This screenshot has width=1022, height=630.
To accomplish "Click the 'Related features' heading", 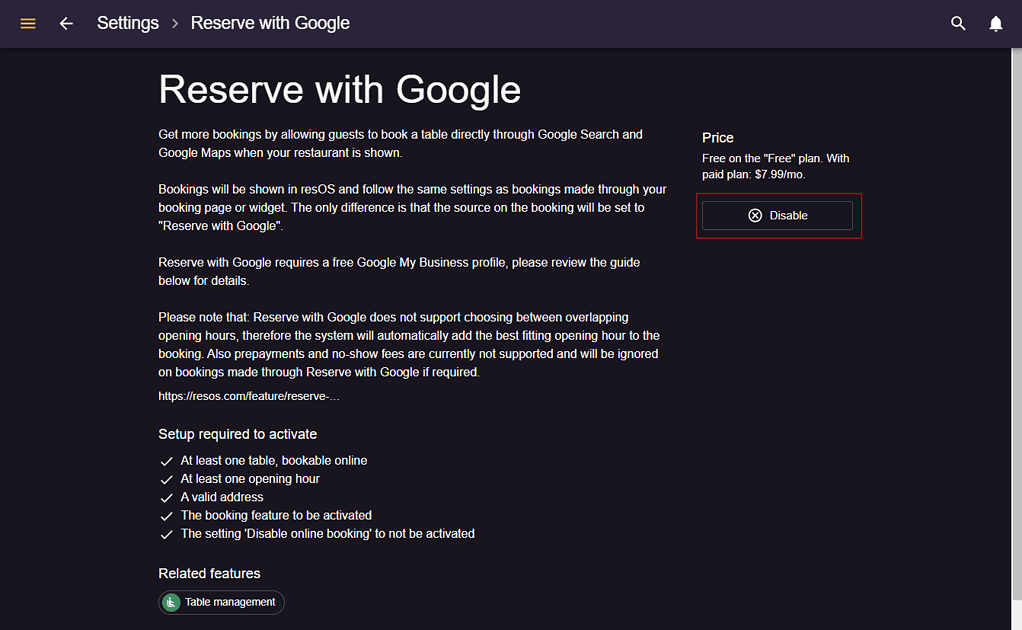I will click(x=209, y=573).
